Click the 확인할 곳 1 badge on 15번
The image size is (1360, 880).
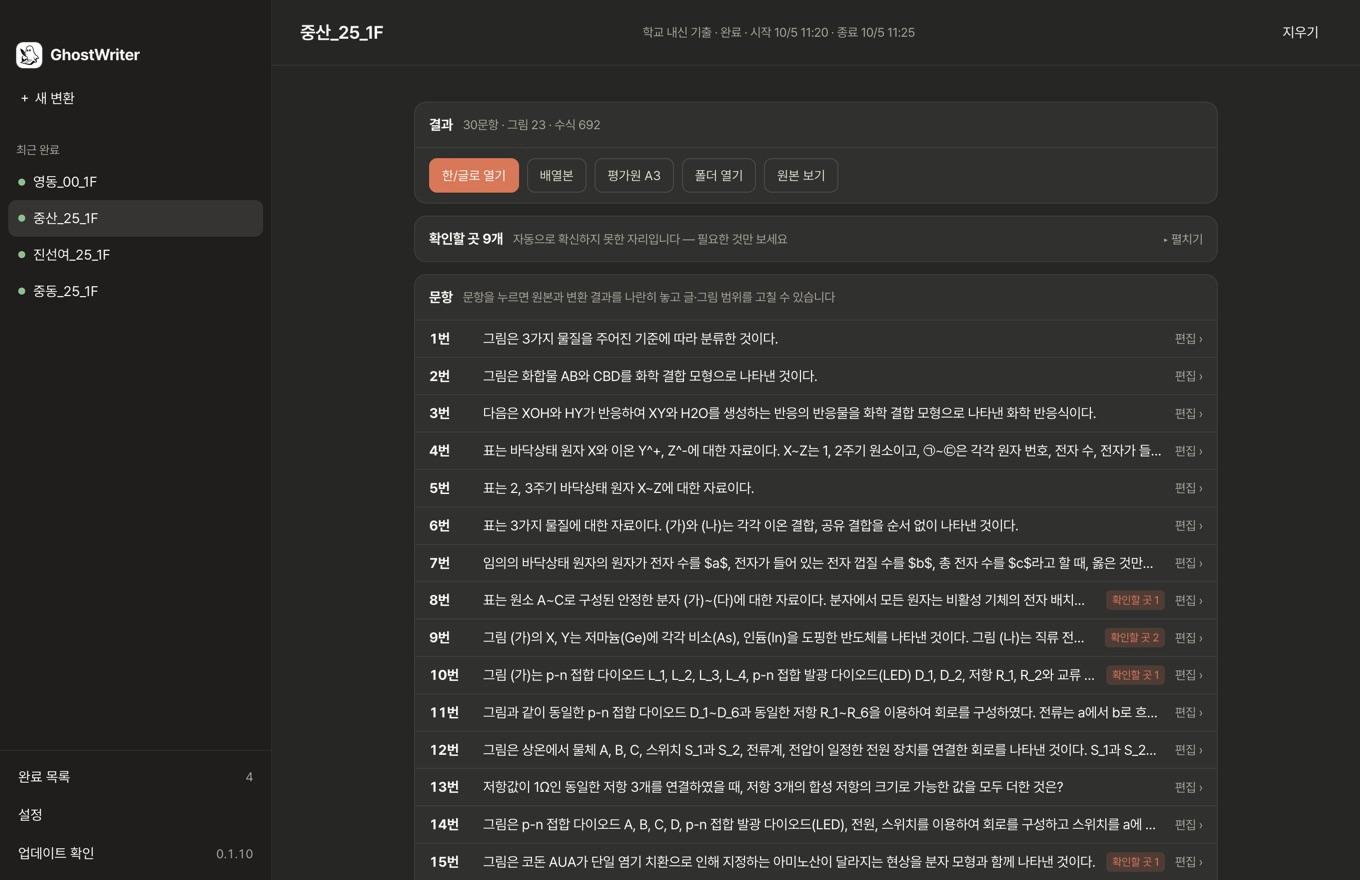click(1135, 862)
